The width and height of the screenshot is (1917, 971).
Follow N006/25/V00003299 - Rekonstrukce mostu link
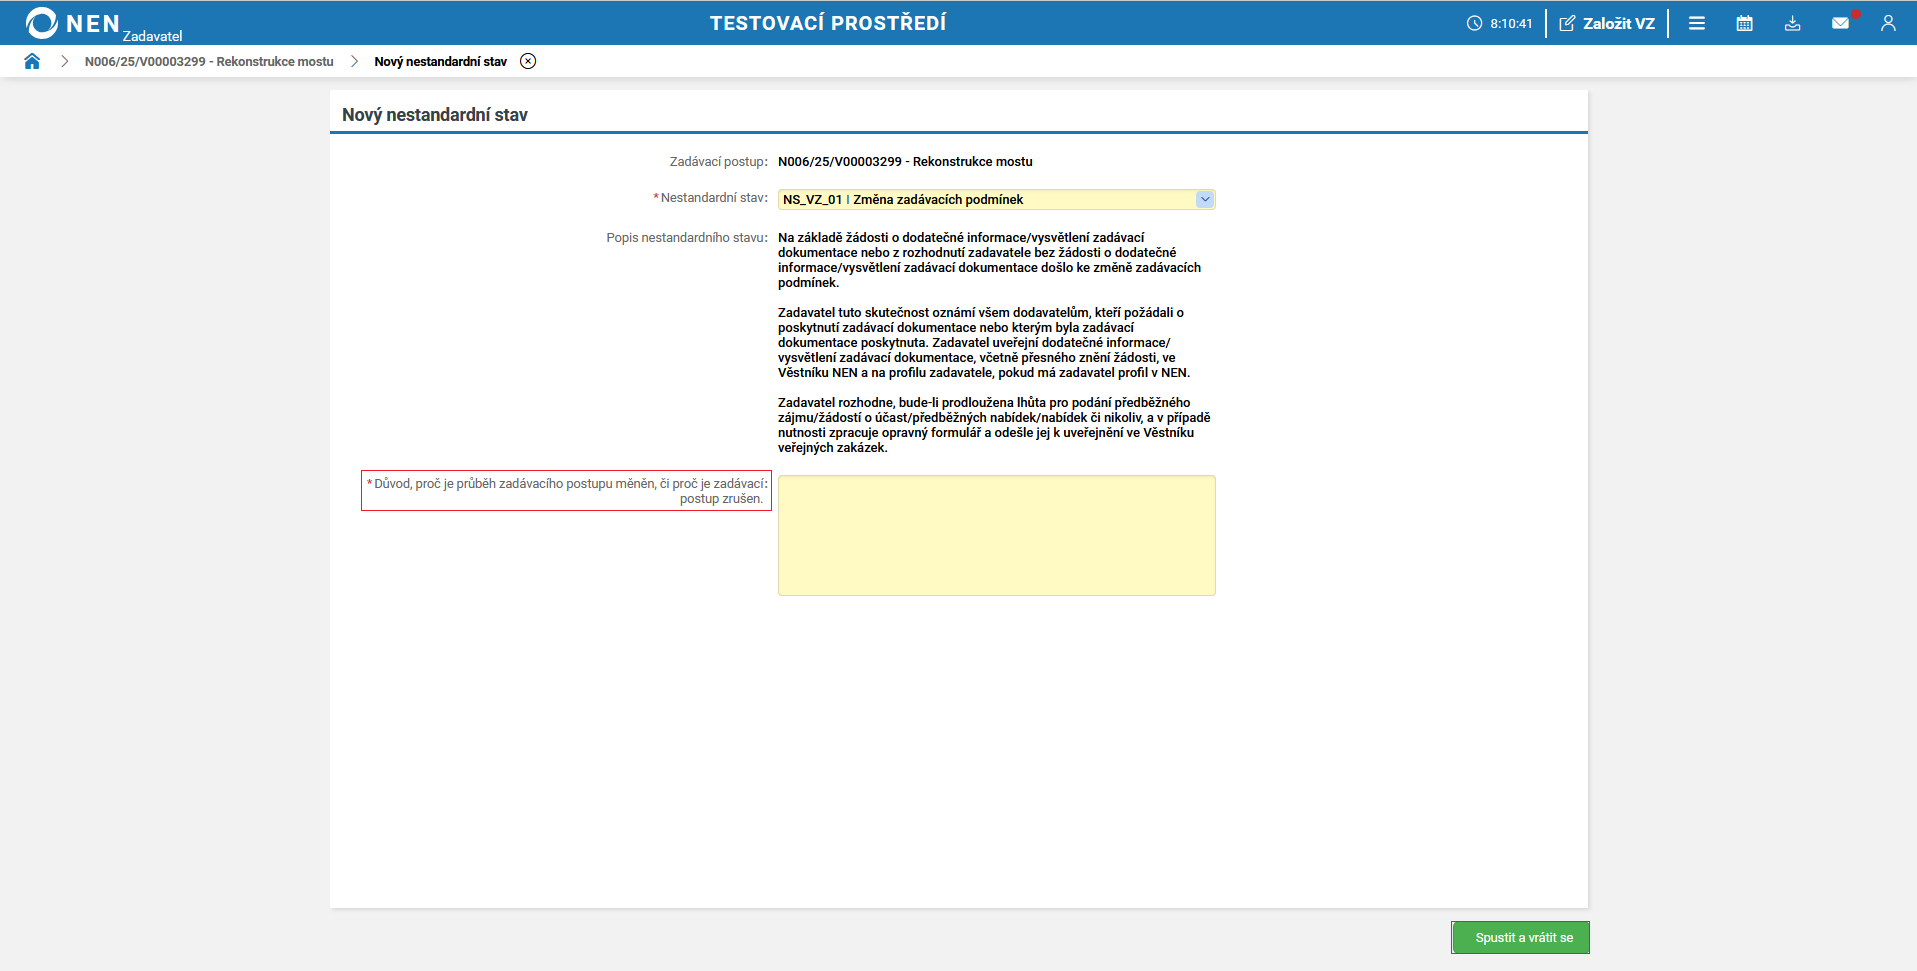(x=209, y=61)
